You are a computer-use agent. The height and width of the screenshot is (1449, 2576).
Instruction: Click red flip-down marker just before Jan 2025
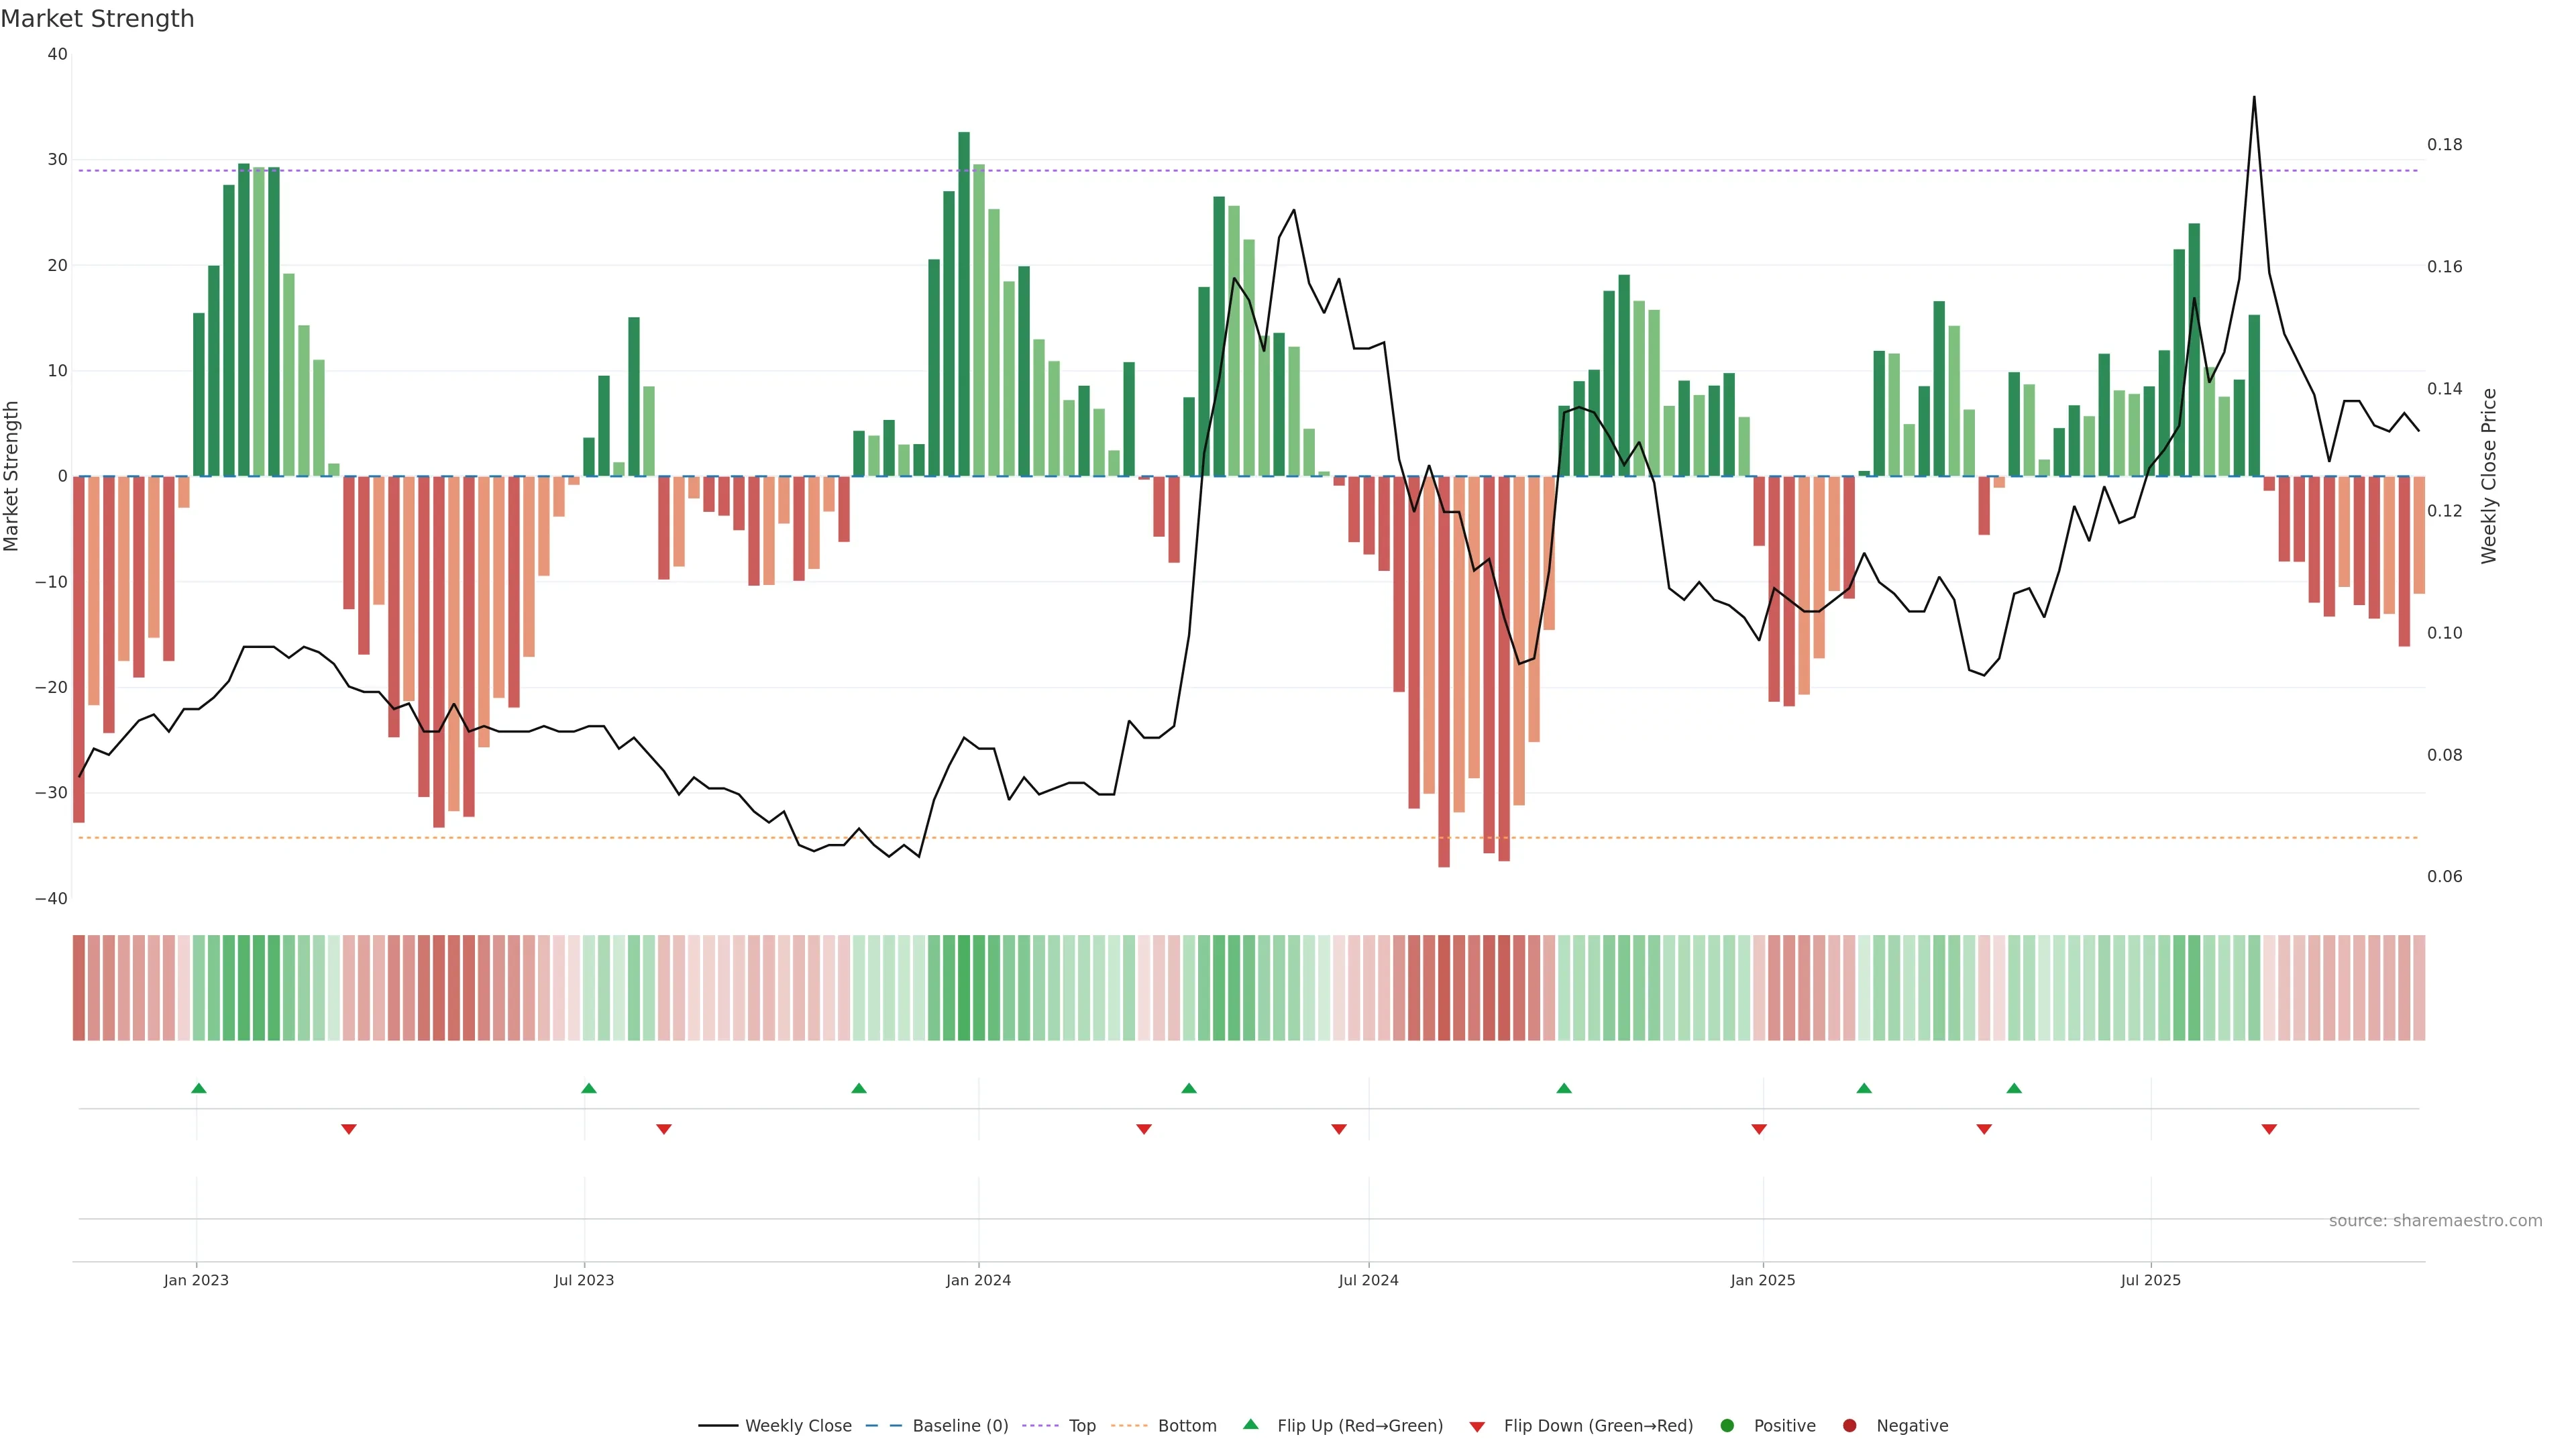(1759, 1129)
